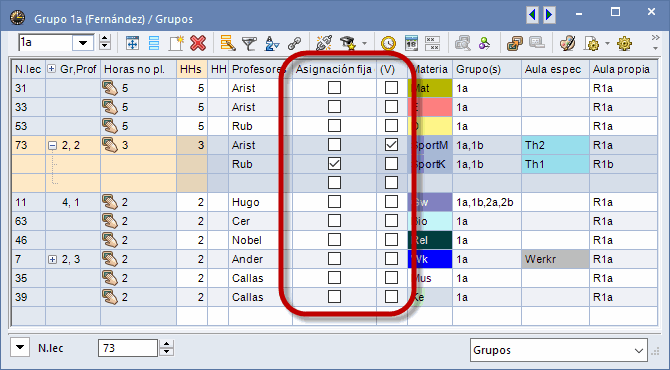Select the Werkr special room cell

pyautogui.click(x=555, y=259)
